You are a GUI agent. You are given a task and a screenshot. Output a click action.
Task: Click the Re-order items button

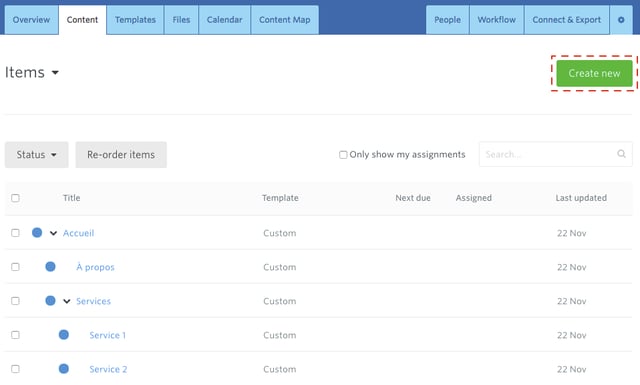[x=121, y=155]
